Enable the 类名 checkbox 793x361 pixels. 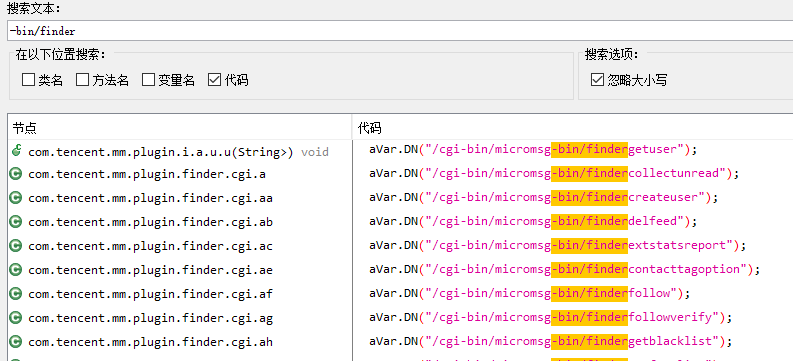[28, 80]
